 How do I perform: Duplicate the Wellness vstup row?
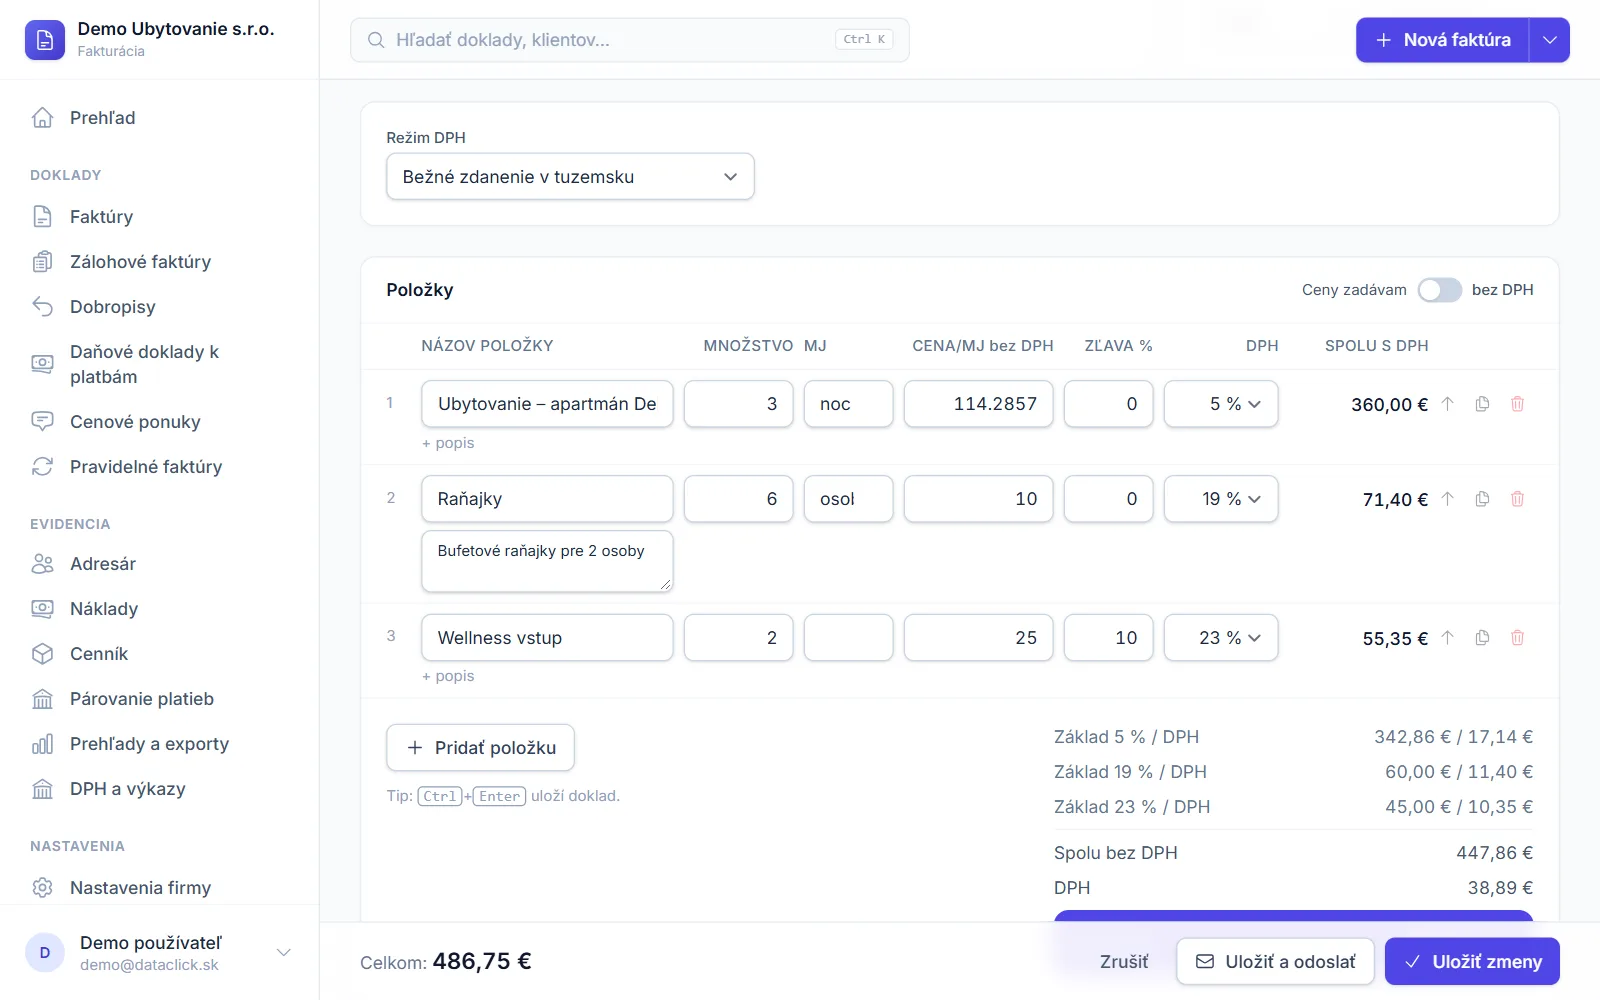click(1482, 638)
